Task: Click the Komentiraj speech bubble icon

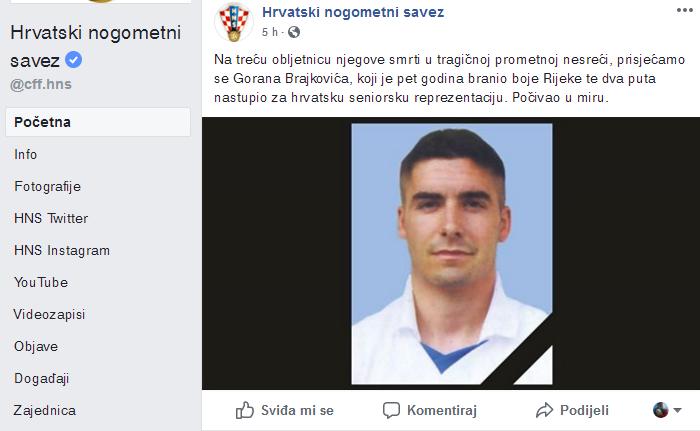Action: pyautogui.click(x=391, y=410)
